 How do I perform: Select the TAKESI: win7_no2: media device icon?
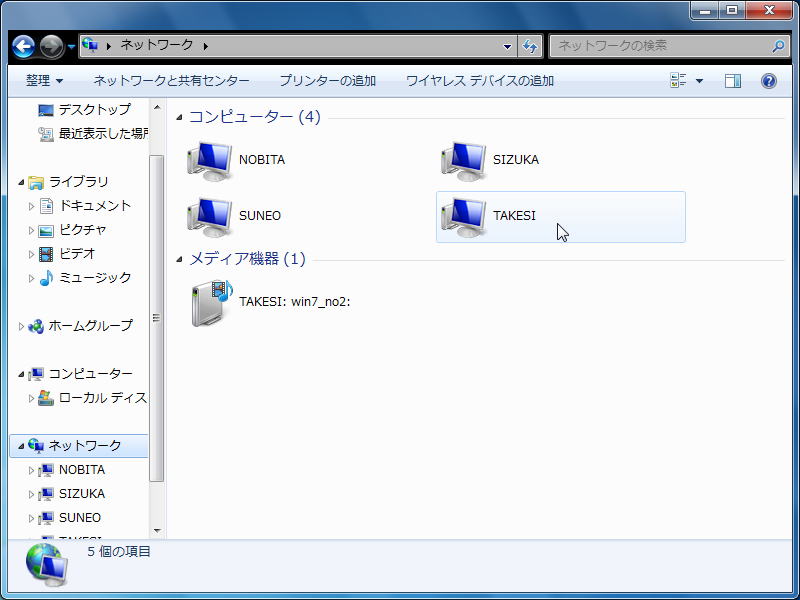212,303
